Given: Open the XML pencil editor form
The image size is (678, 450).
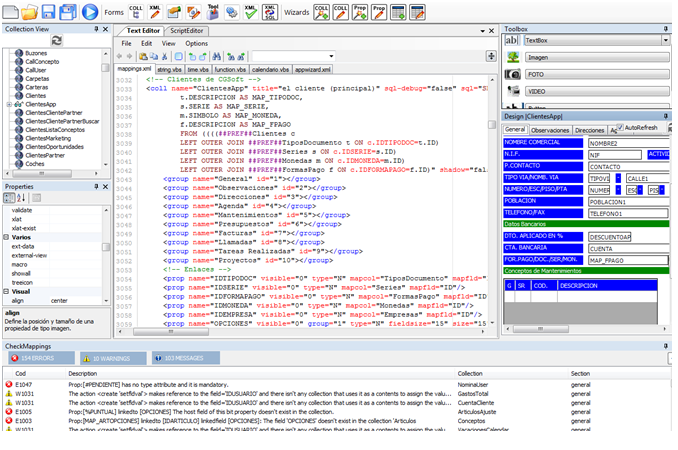Looking at the screenshot, I should coord(155,12).
